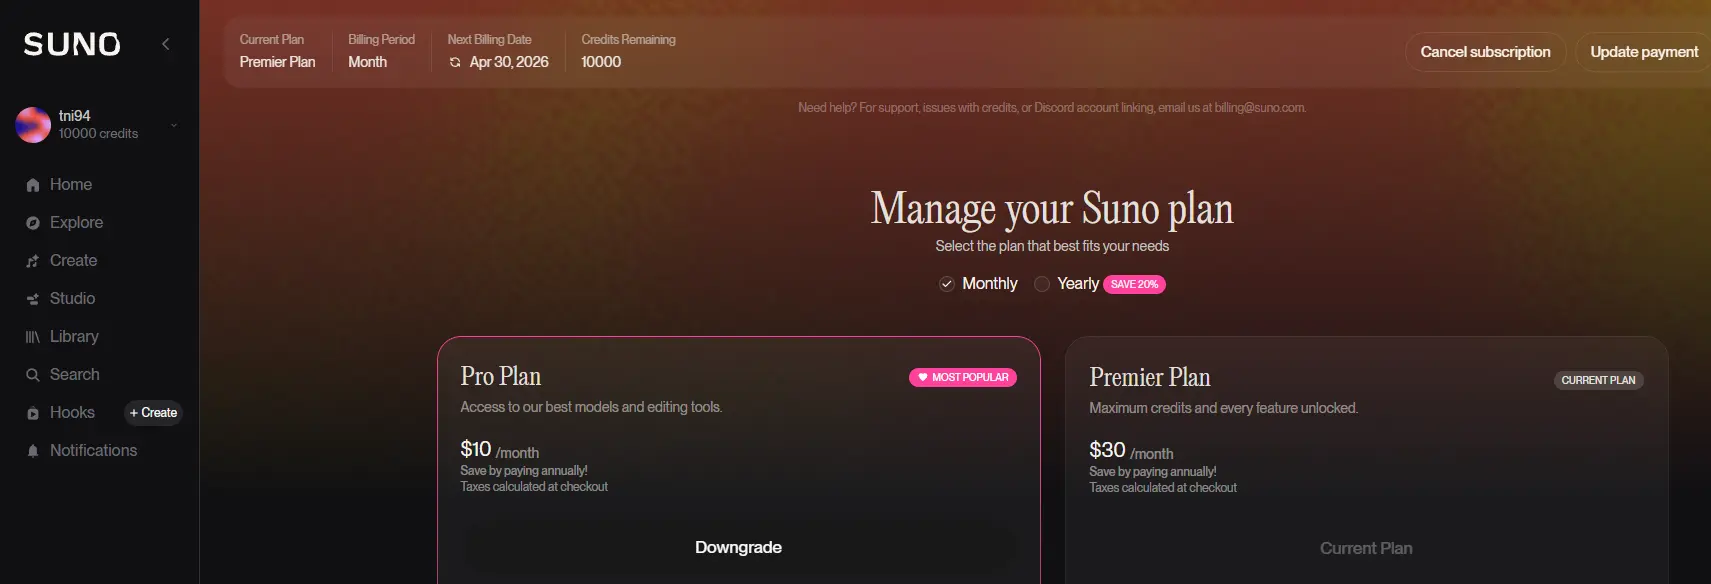Click the $10 /month price

point(500,450)
